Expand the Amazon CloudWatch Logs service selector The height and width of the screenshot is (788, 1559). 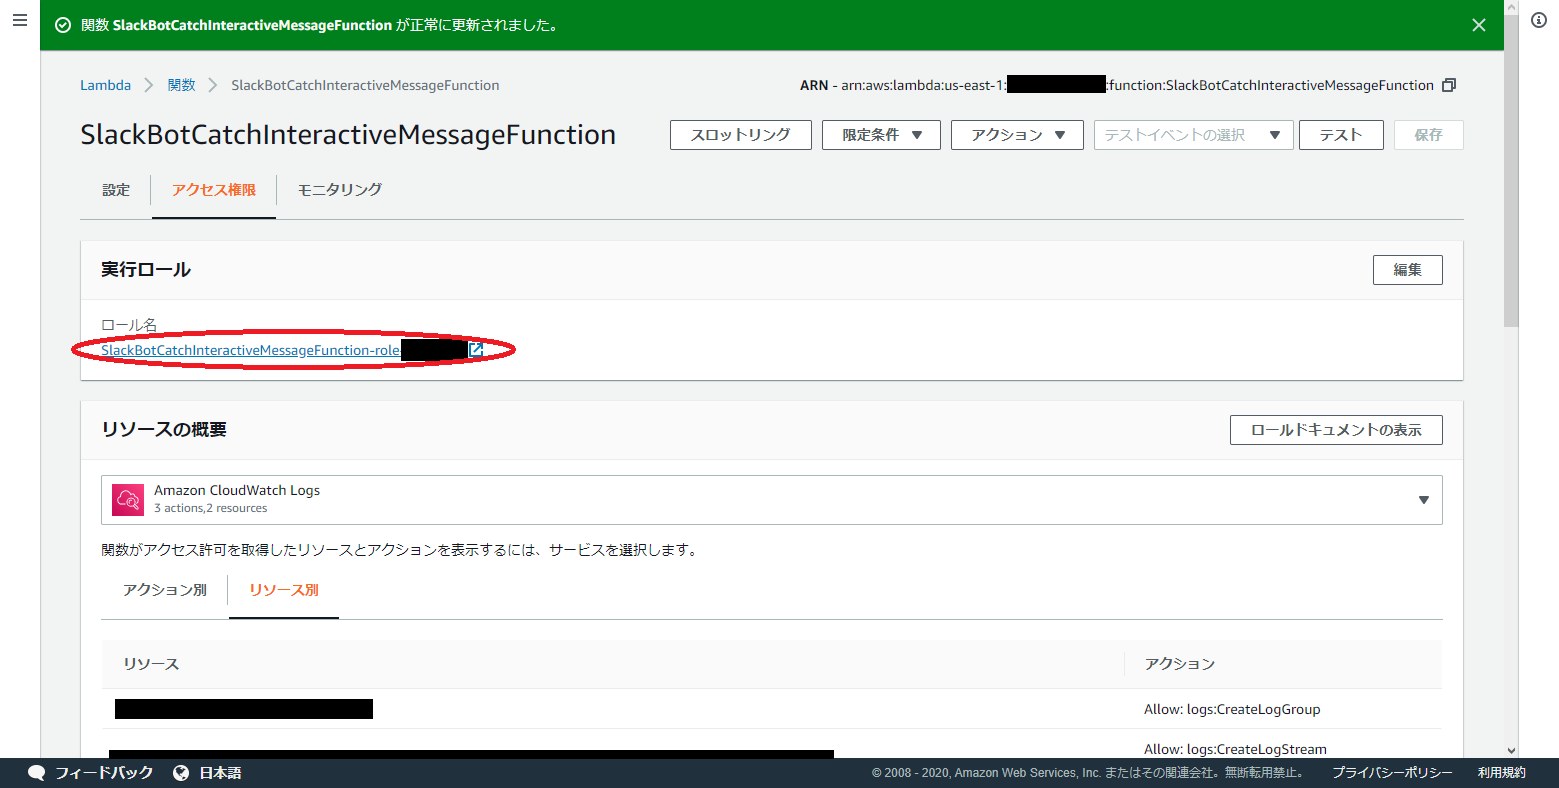[x=772, y=500]
